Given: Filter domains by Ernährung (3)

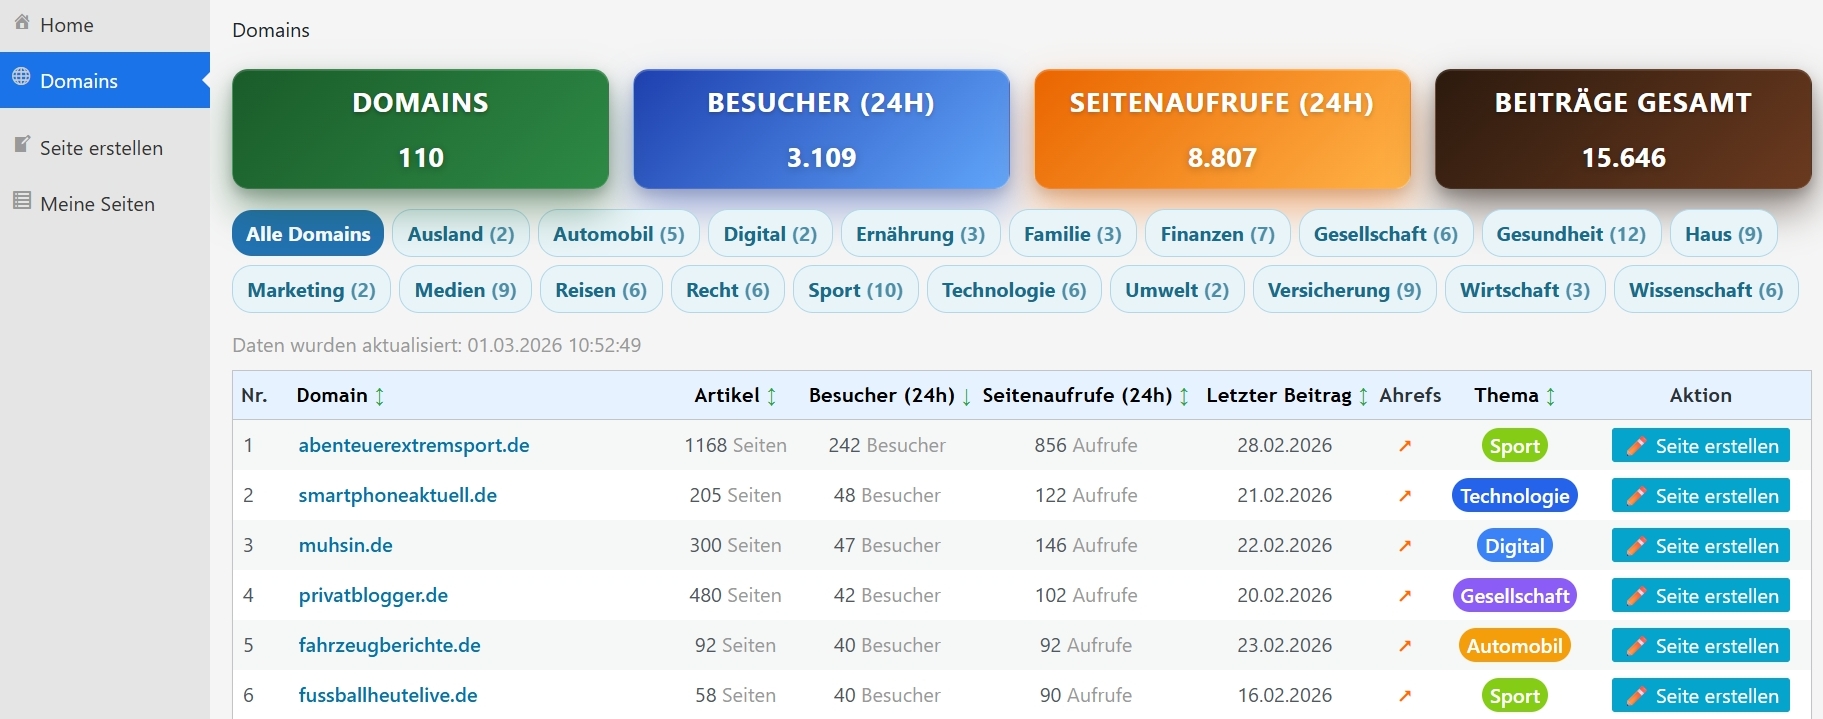Looking at the screenshot, I should (921, 234).
